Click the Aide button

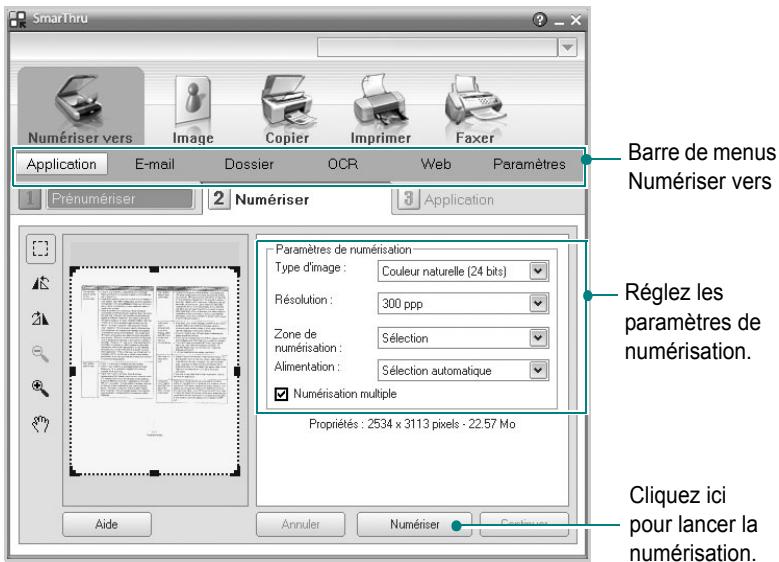pos(107,524)
